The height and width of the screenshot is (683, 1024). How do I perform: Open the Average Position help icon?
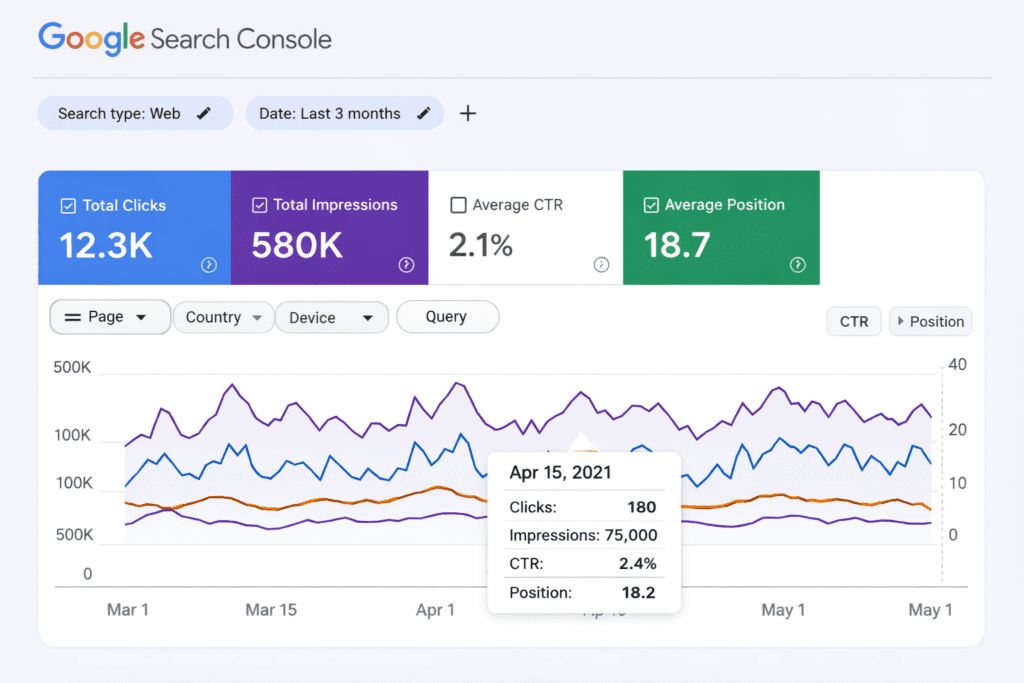(x=797, y=265)
